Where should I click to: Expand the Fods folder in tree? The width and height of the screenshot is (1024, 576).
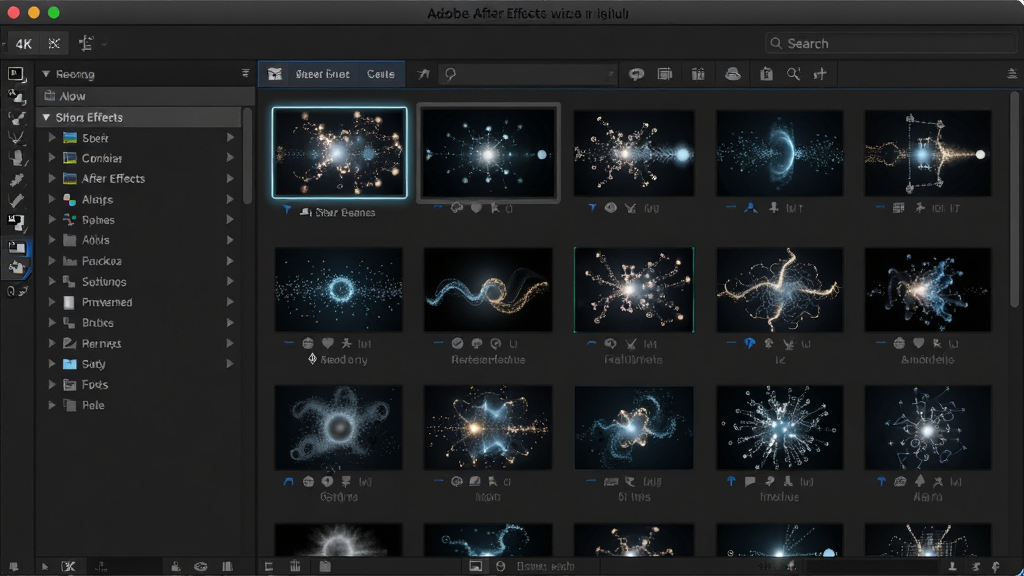click(52, 385)
